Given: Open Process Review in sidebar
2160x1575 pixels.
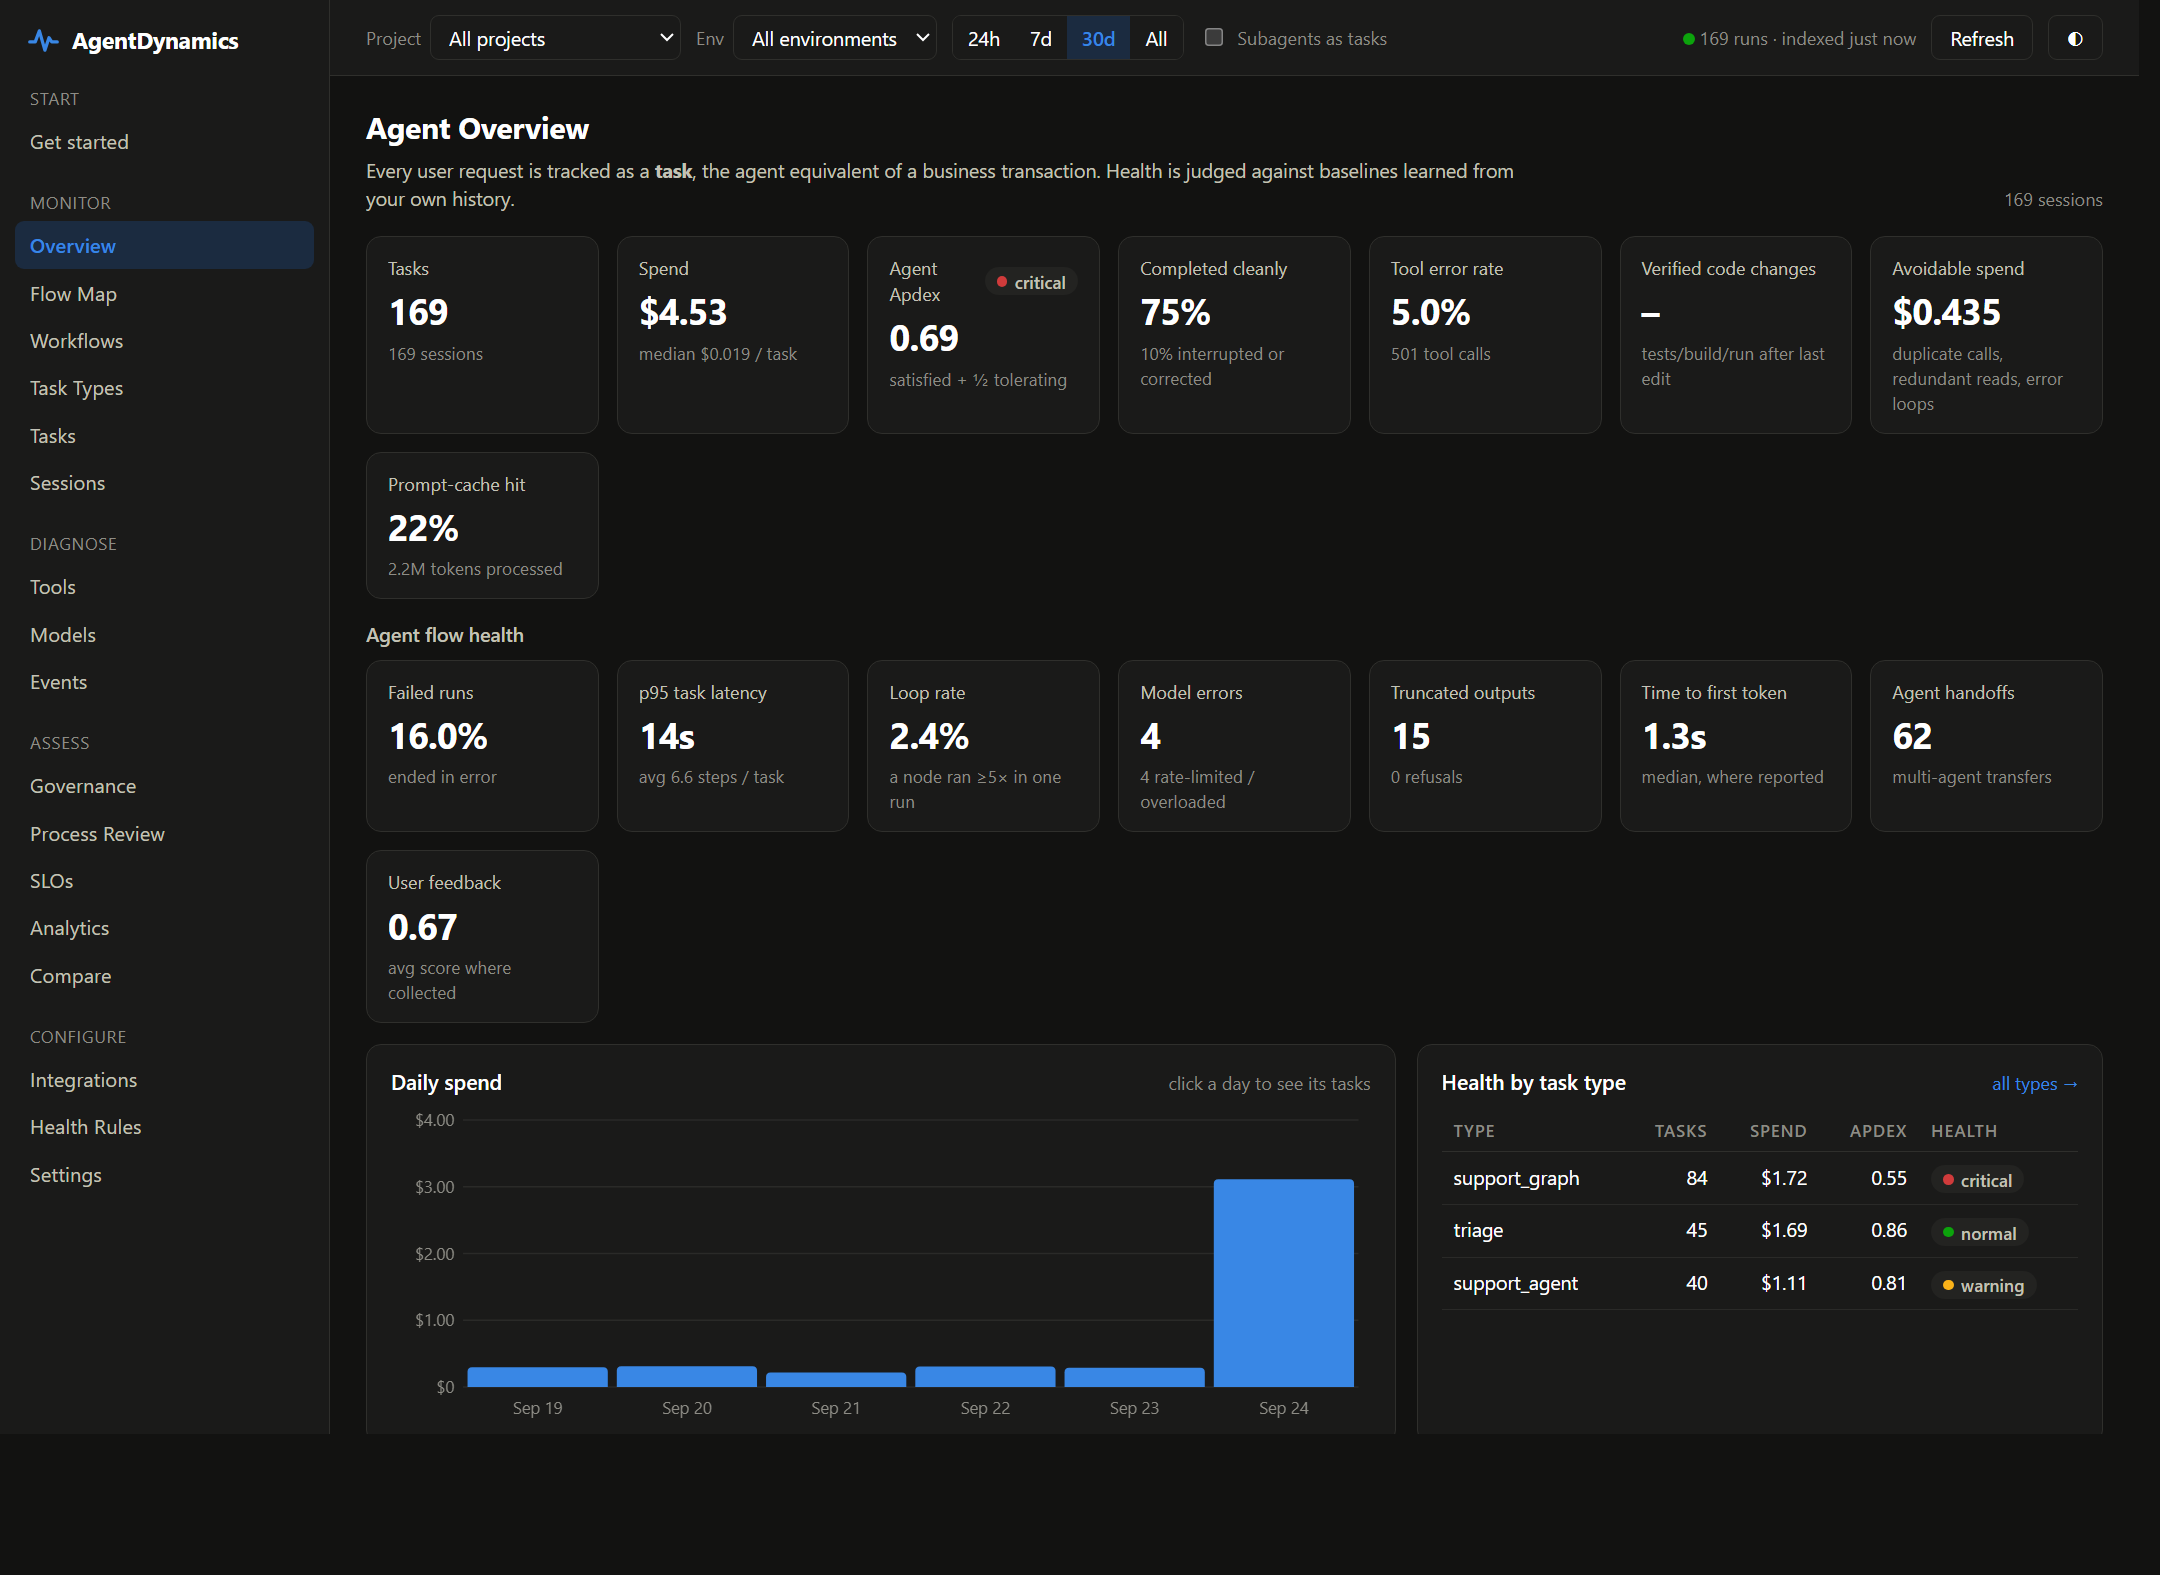Looking at the screenshot, I should click(165, 834).
